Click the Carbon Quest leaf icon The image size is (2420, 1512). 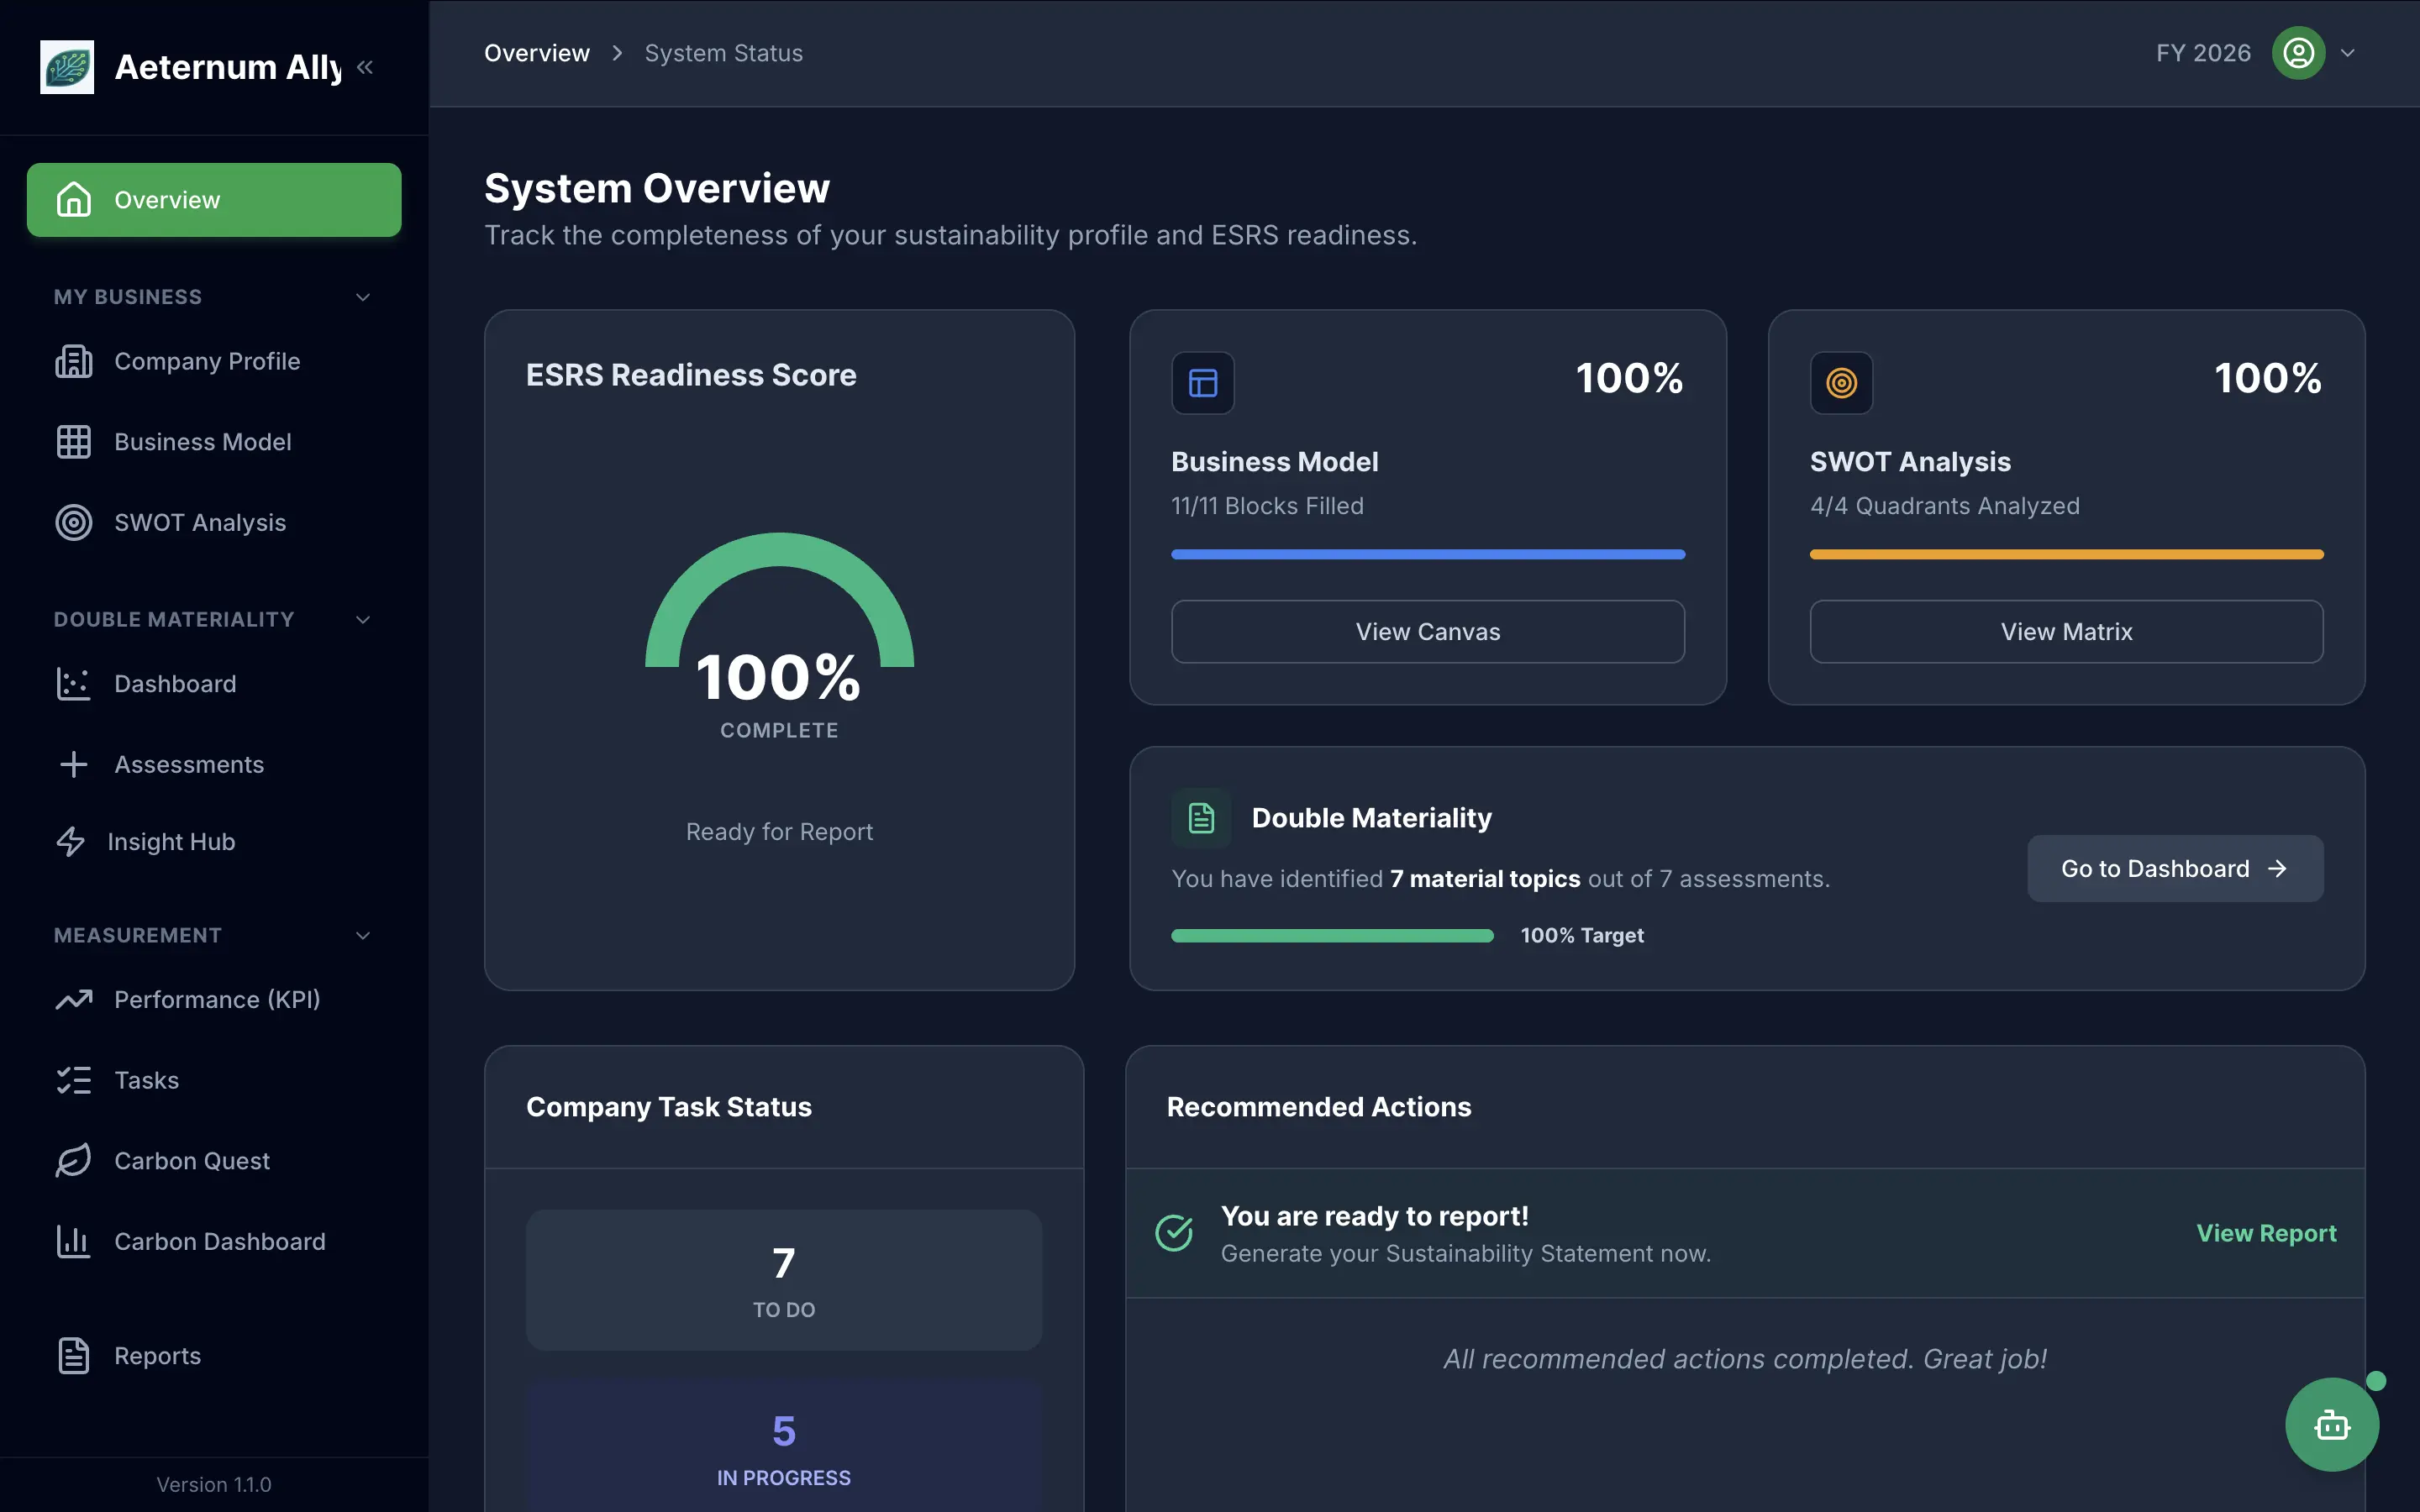point(74,1161)
